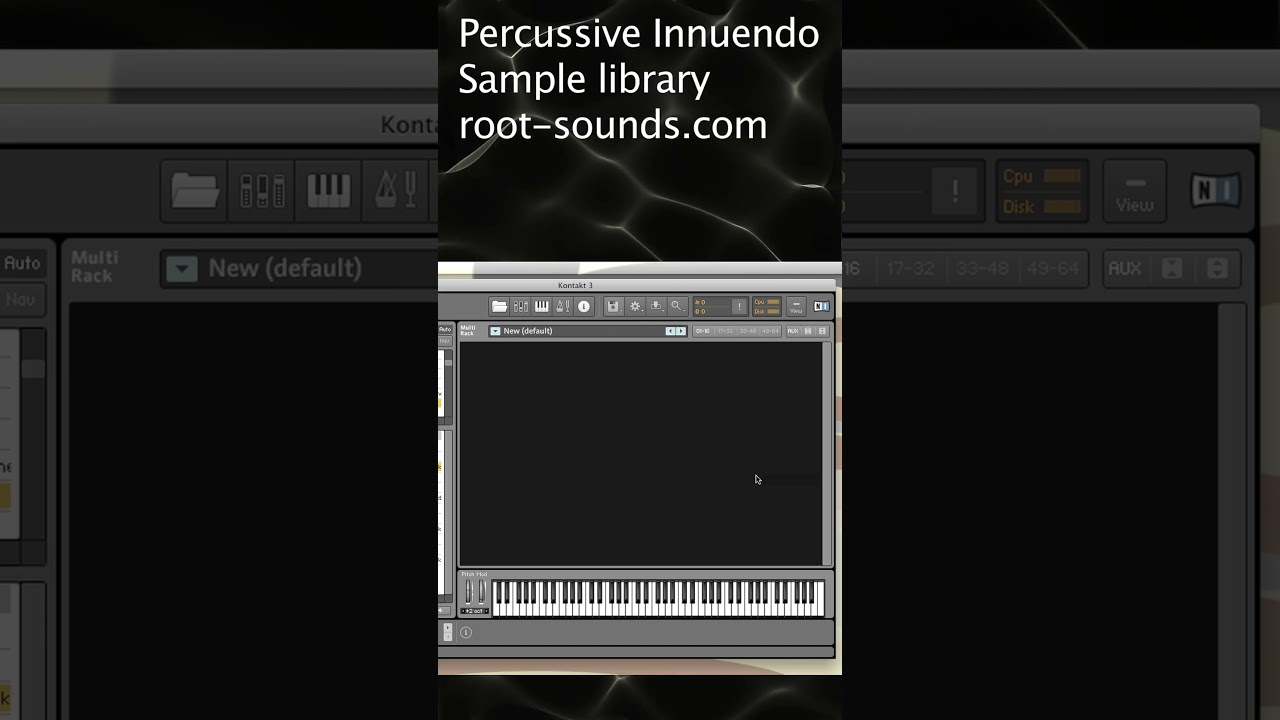Click the round Info icon in top toolbar
The image size is (1280, 720).
tap(584, 306)
